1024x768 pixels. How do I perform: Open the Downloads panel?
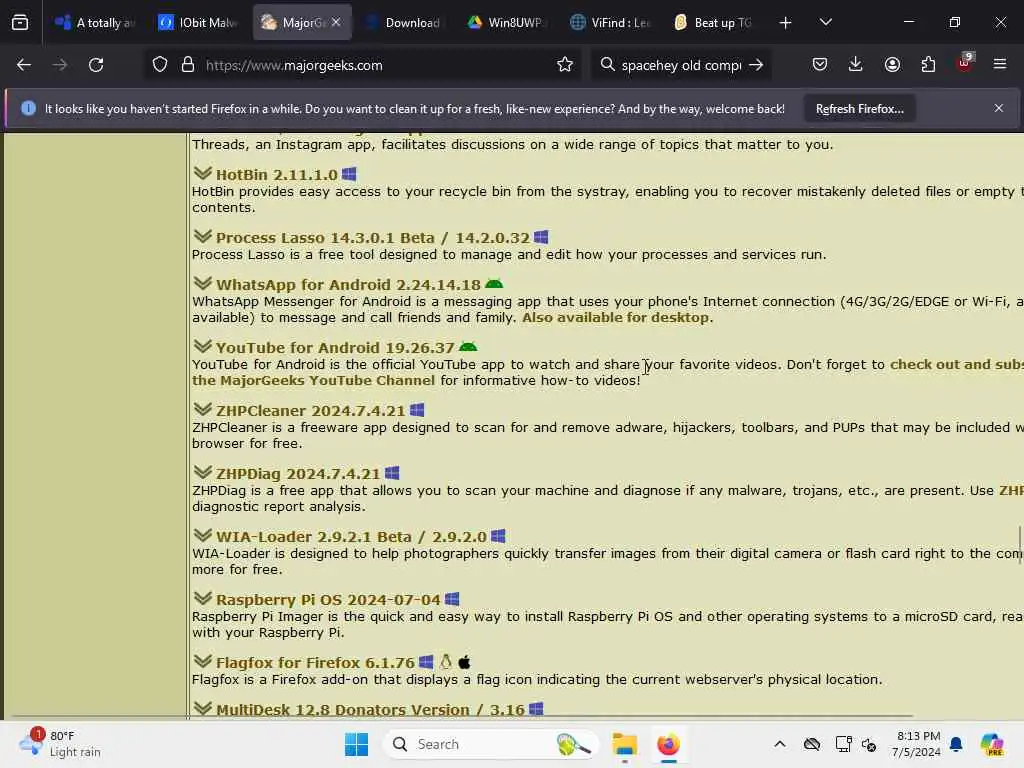point(856,65)
